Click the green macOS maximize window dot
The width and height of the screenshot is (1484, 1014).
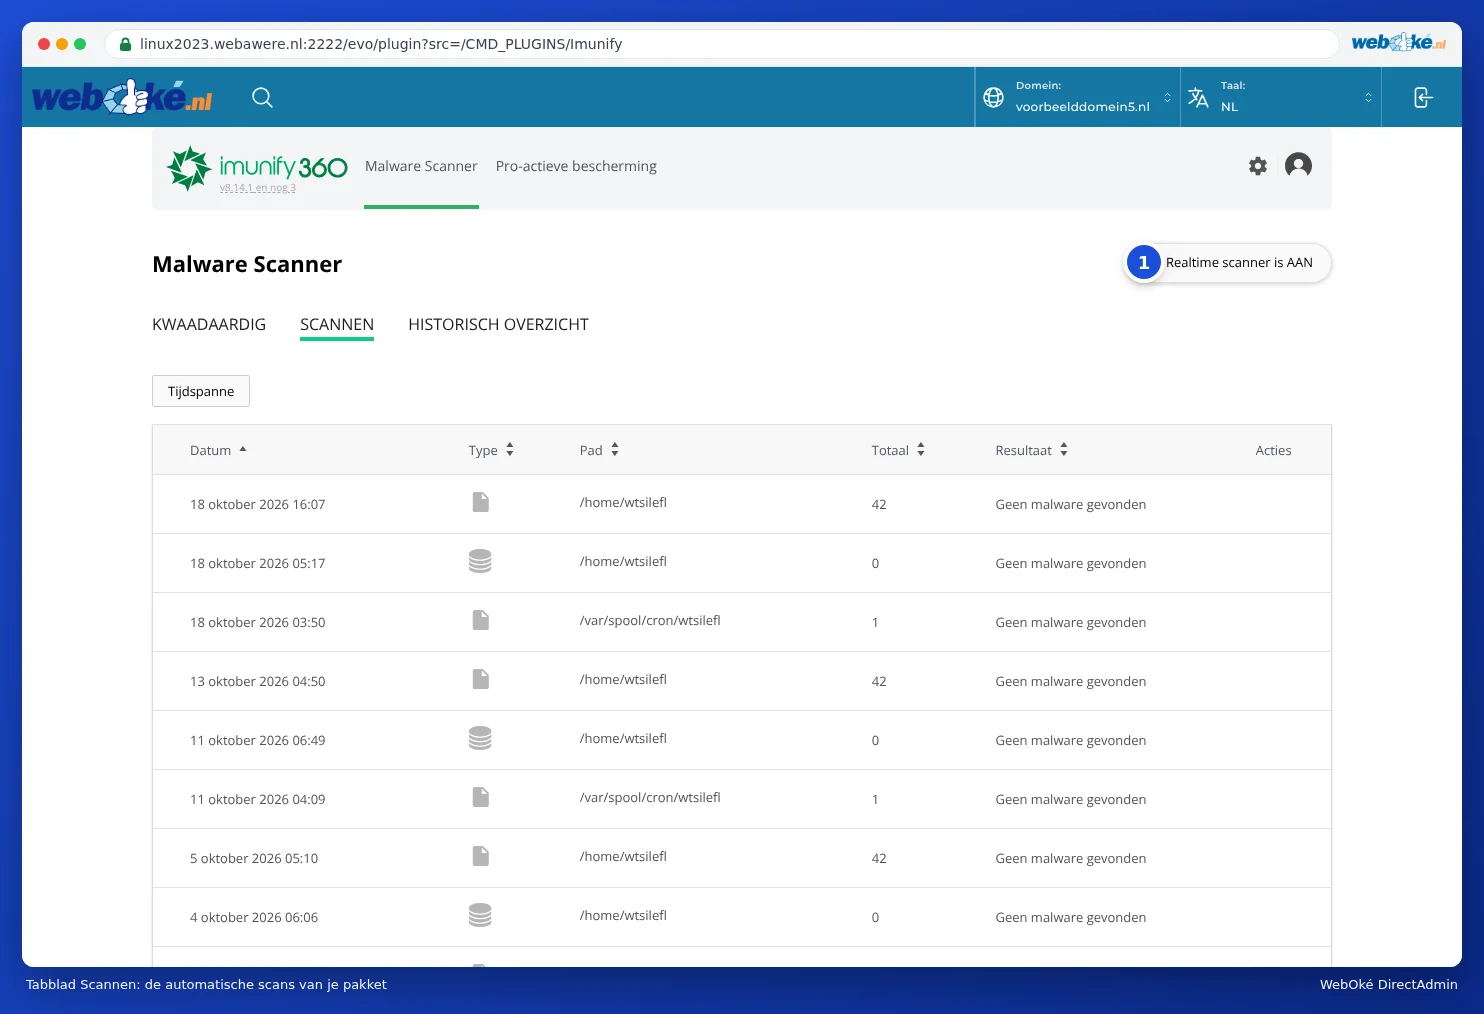(x=80, y=44)
